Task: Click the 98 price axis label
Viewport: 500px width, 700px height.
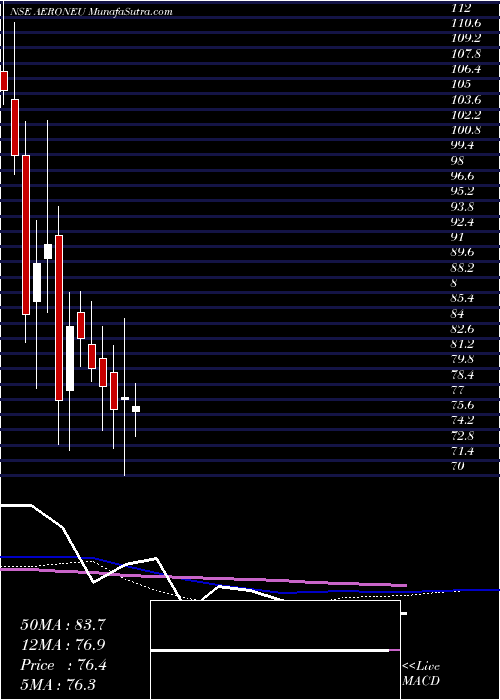Action: 458,160
